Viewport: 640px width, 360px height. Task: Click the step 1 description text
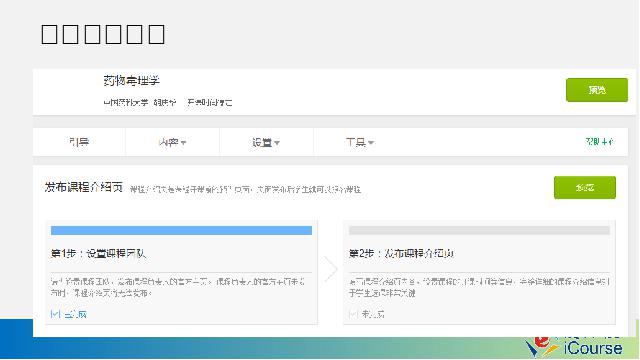point(178,287)
